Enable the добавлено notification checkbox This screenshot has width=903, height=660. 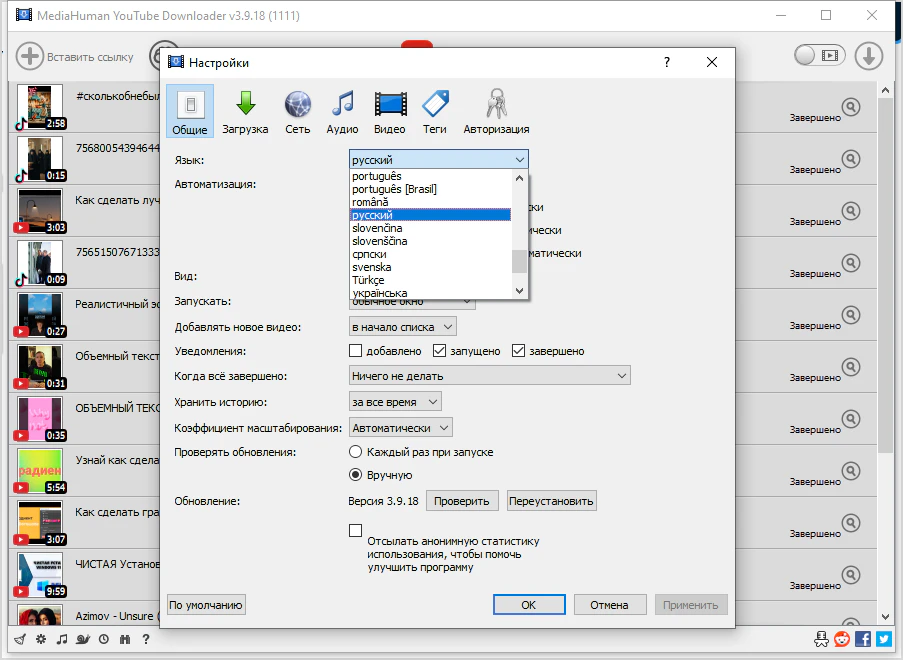pyautogui.click(x=355, y=351)
